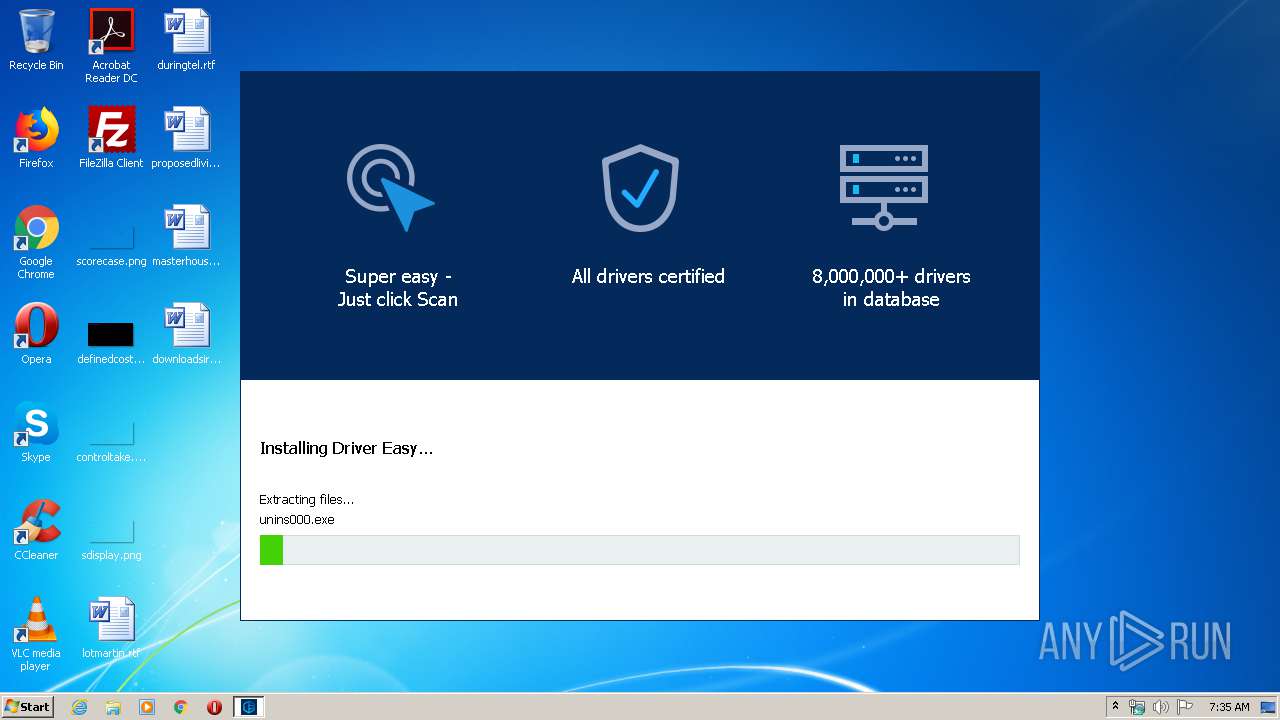The image size is (1280, 720).
Task: Launch Opera from the taskbar
Action: tap(214, 707)
